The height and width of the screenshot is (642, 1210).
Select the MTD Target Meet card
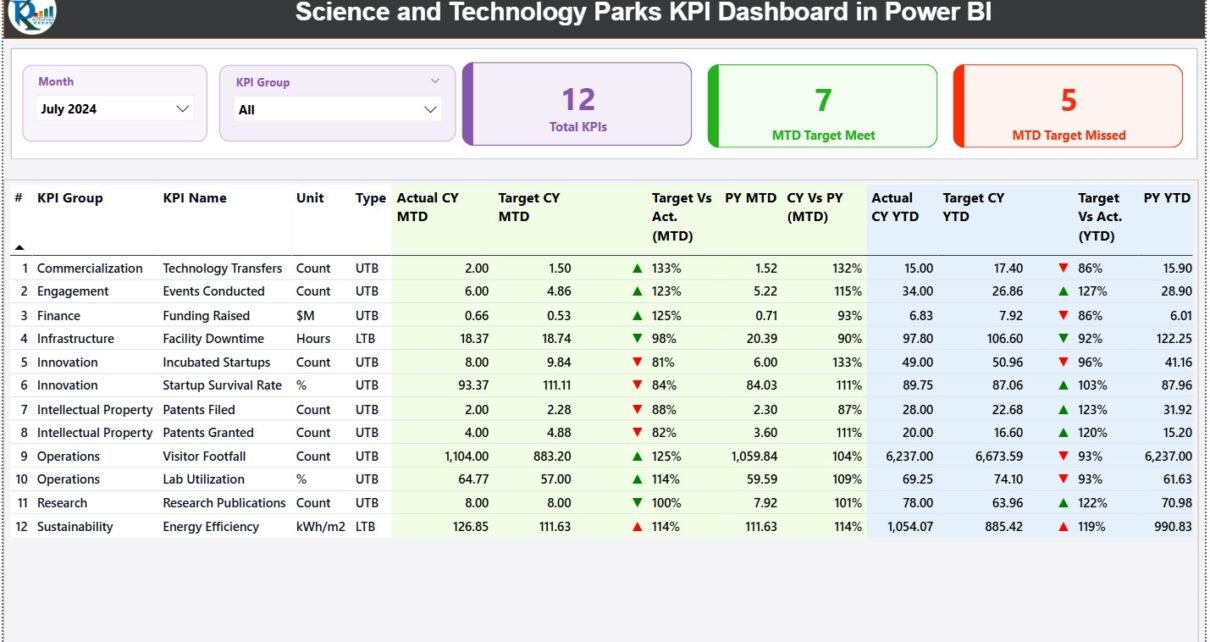[823, 105]
